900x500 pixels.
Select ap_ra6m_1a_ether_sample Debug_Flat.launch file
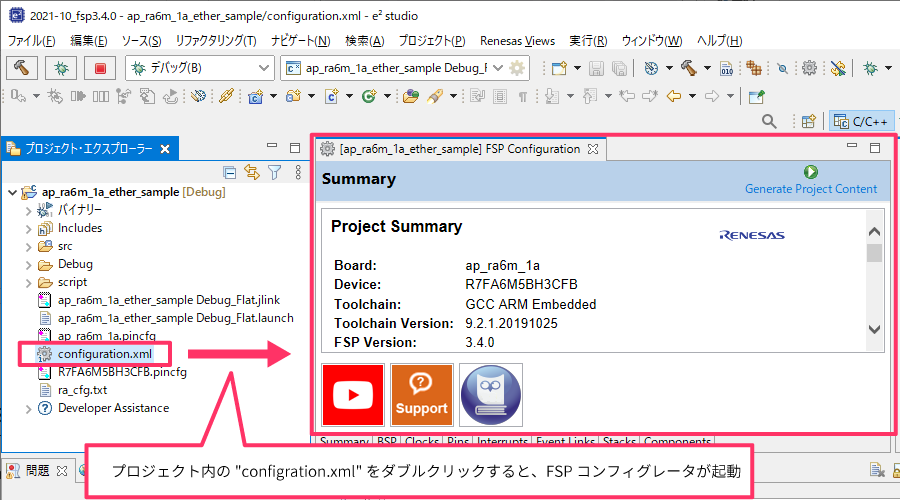tap(175, 318)
